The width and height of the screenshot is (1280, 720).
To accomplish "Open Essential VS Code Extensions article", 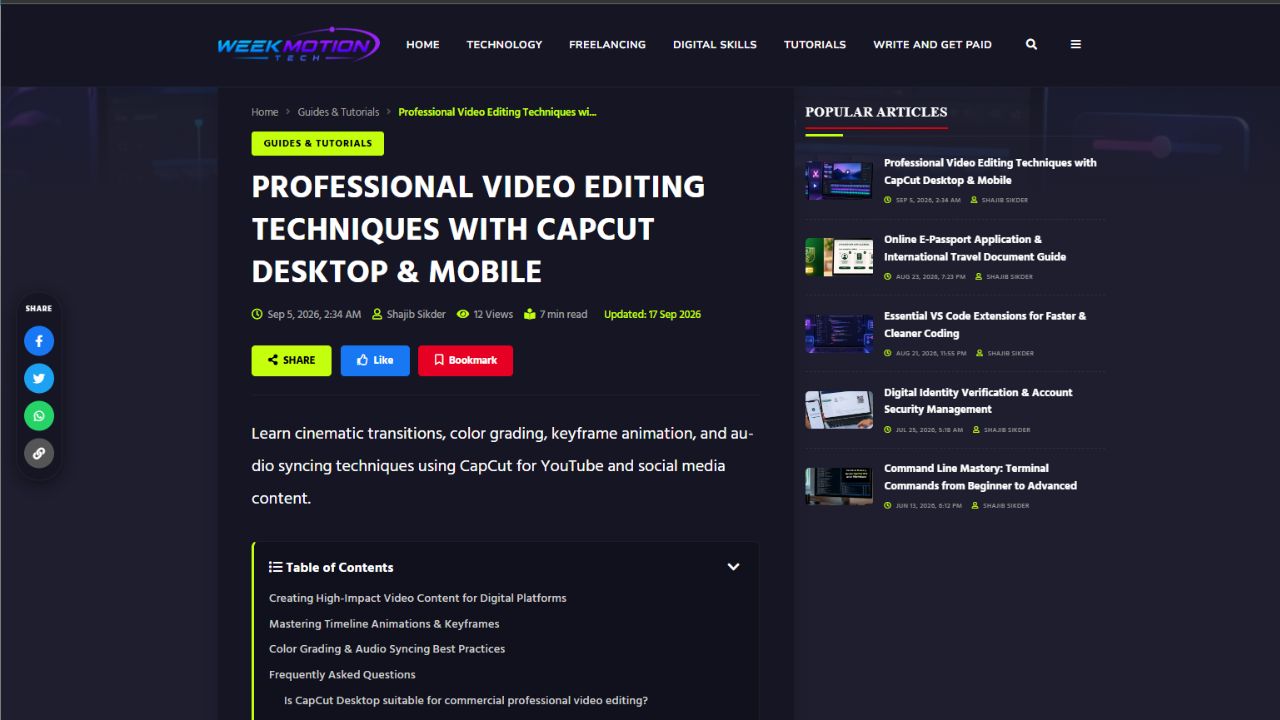I will click(x=985, y=324).
